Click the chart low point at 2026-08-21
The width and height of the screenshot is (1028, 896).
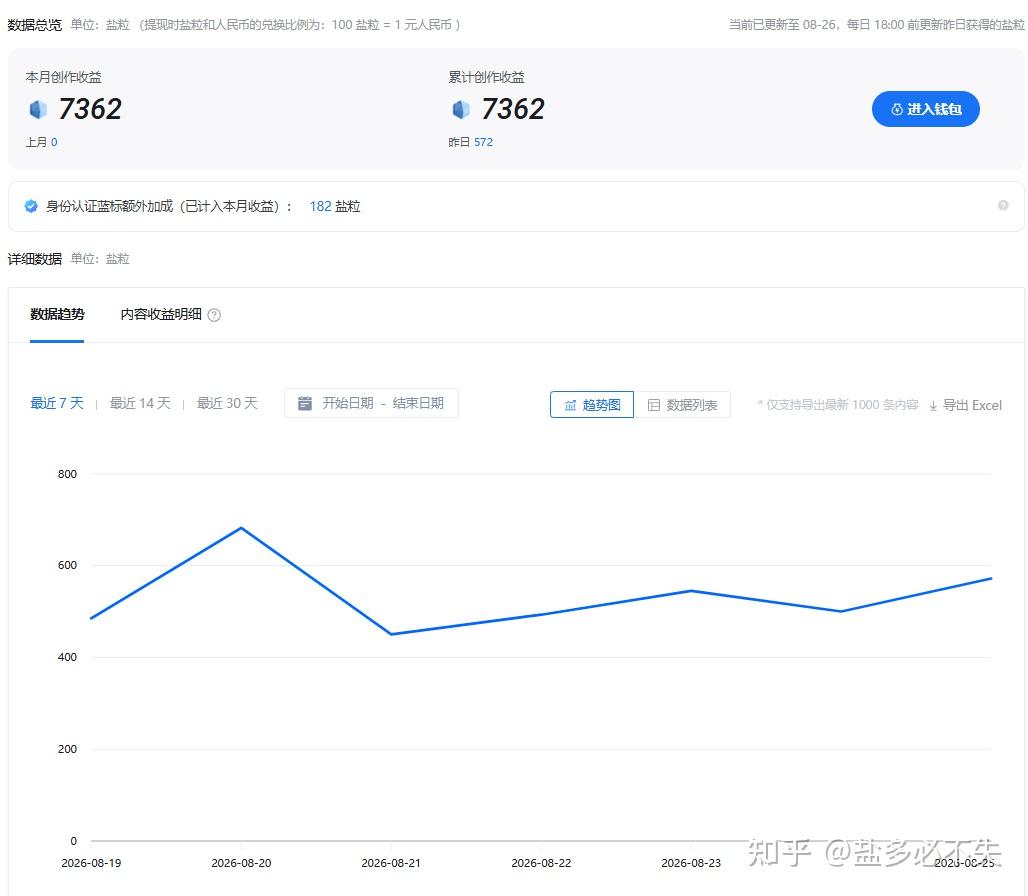click(x=391, y=634)
